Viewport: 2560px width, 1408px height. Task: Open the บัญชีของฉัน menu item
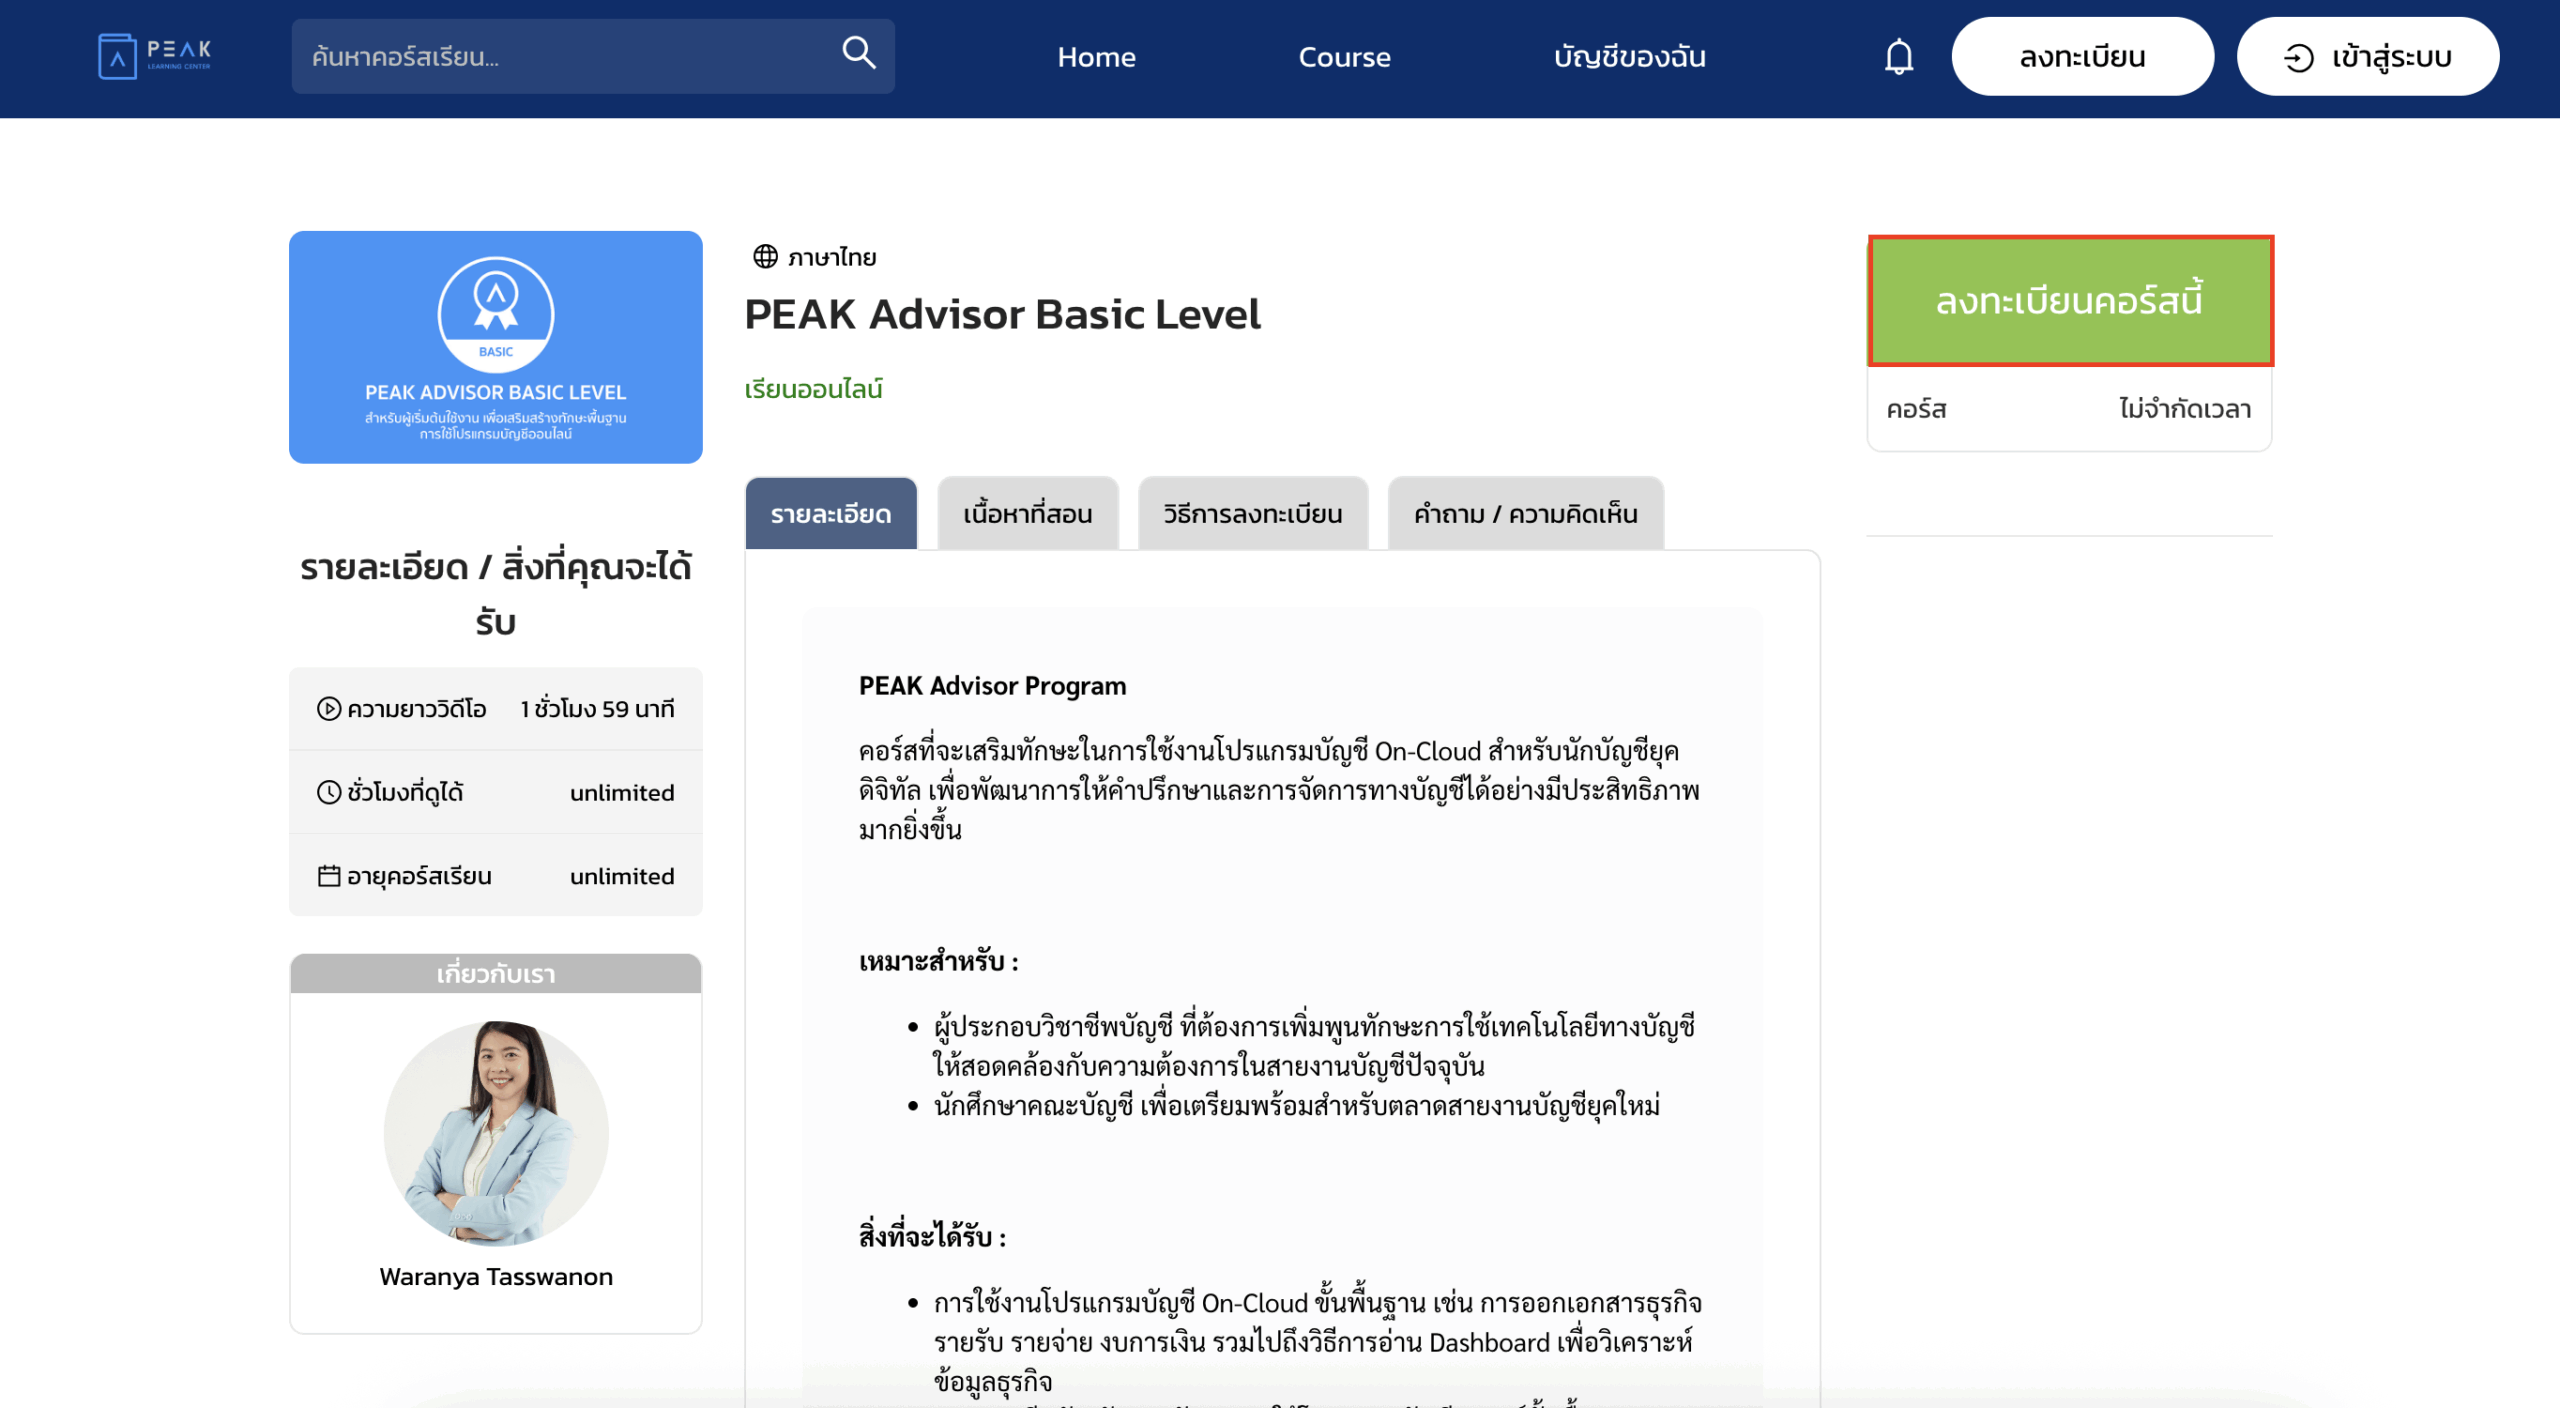(1630, 57)
